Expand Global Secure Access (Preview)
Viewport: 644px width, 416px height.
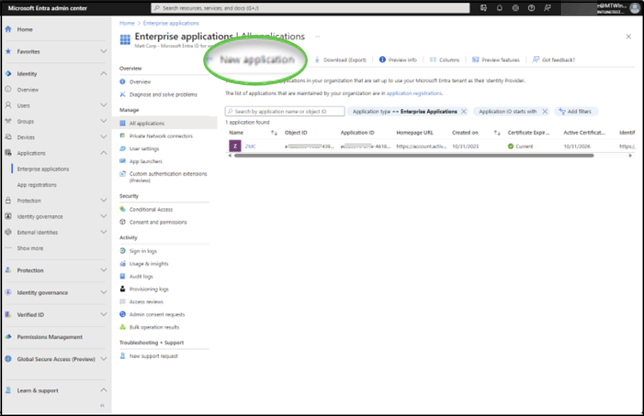click(x=104, y=359)
